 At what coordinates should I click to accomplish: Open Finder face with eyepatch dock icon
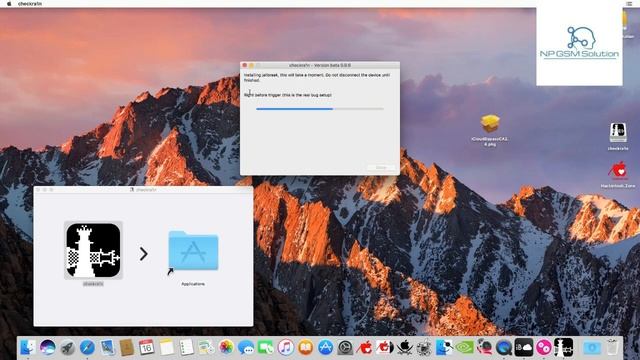(444, 348)
